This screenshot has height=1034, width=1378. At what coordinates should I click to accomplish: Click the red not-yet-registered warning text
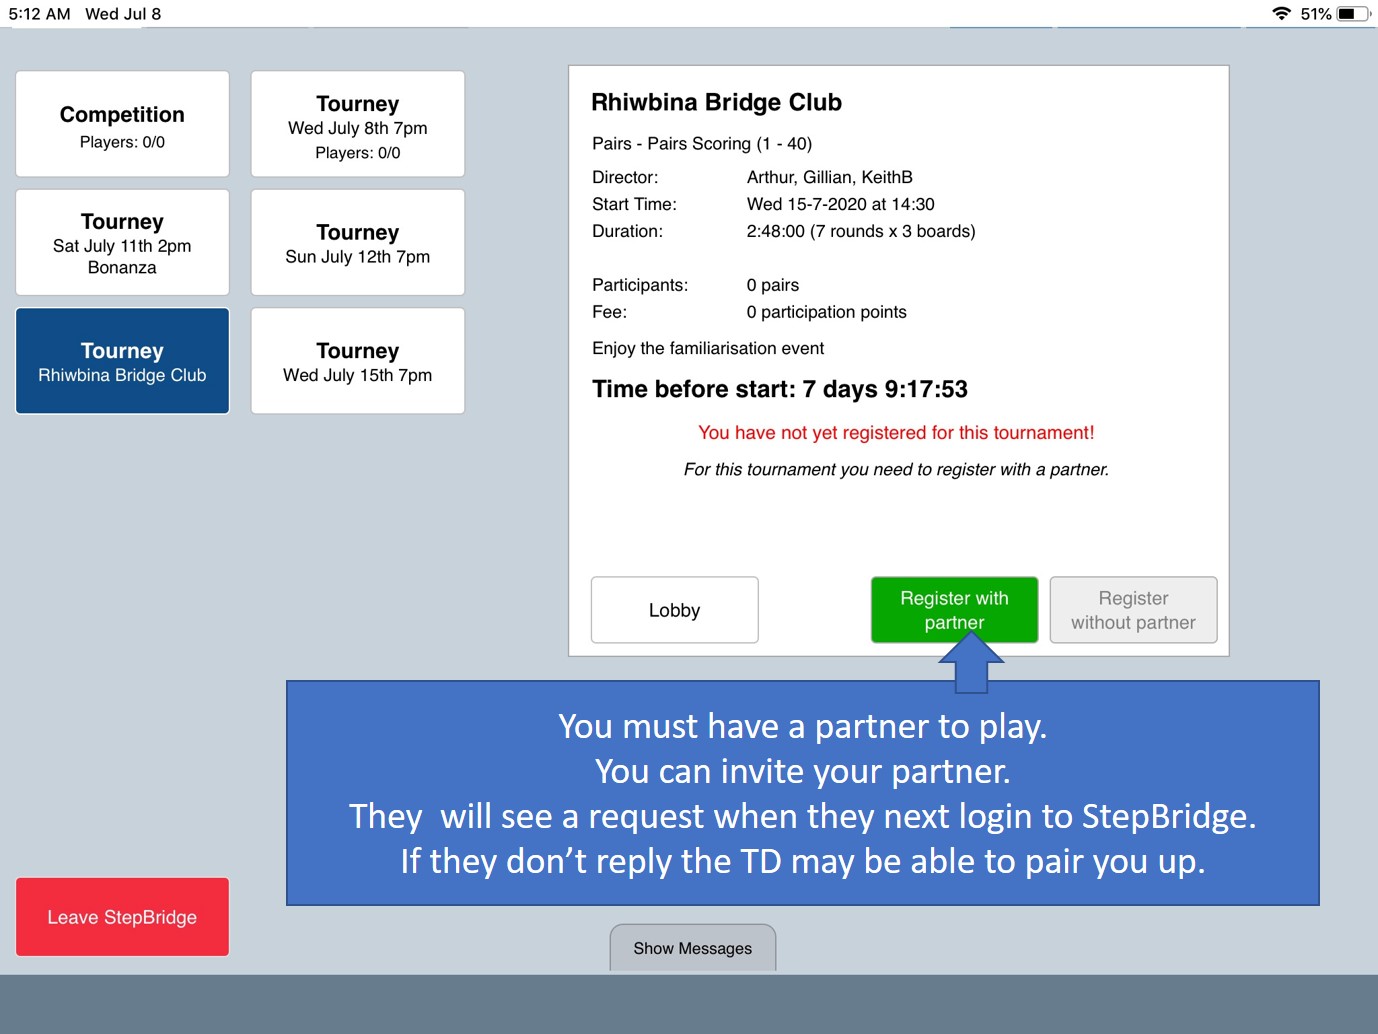click(x=896, y=433)
